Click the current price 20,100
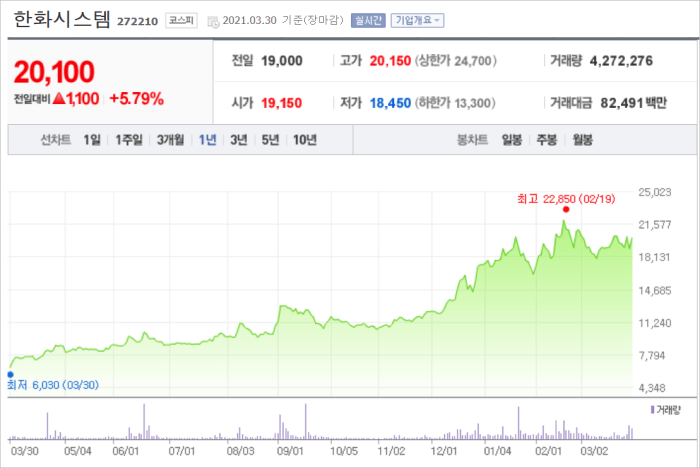The image size is (700, 468). pos(54,72)
